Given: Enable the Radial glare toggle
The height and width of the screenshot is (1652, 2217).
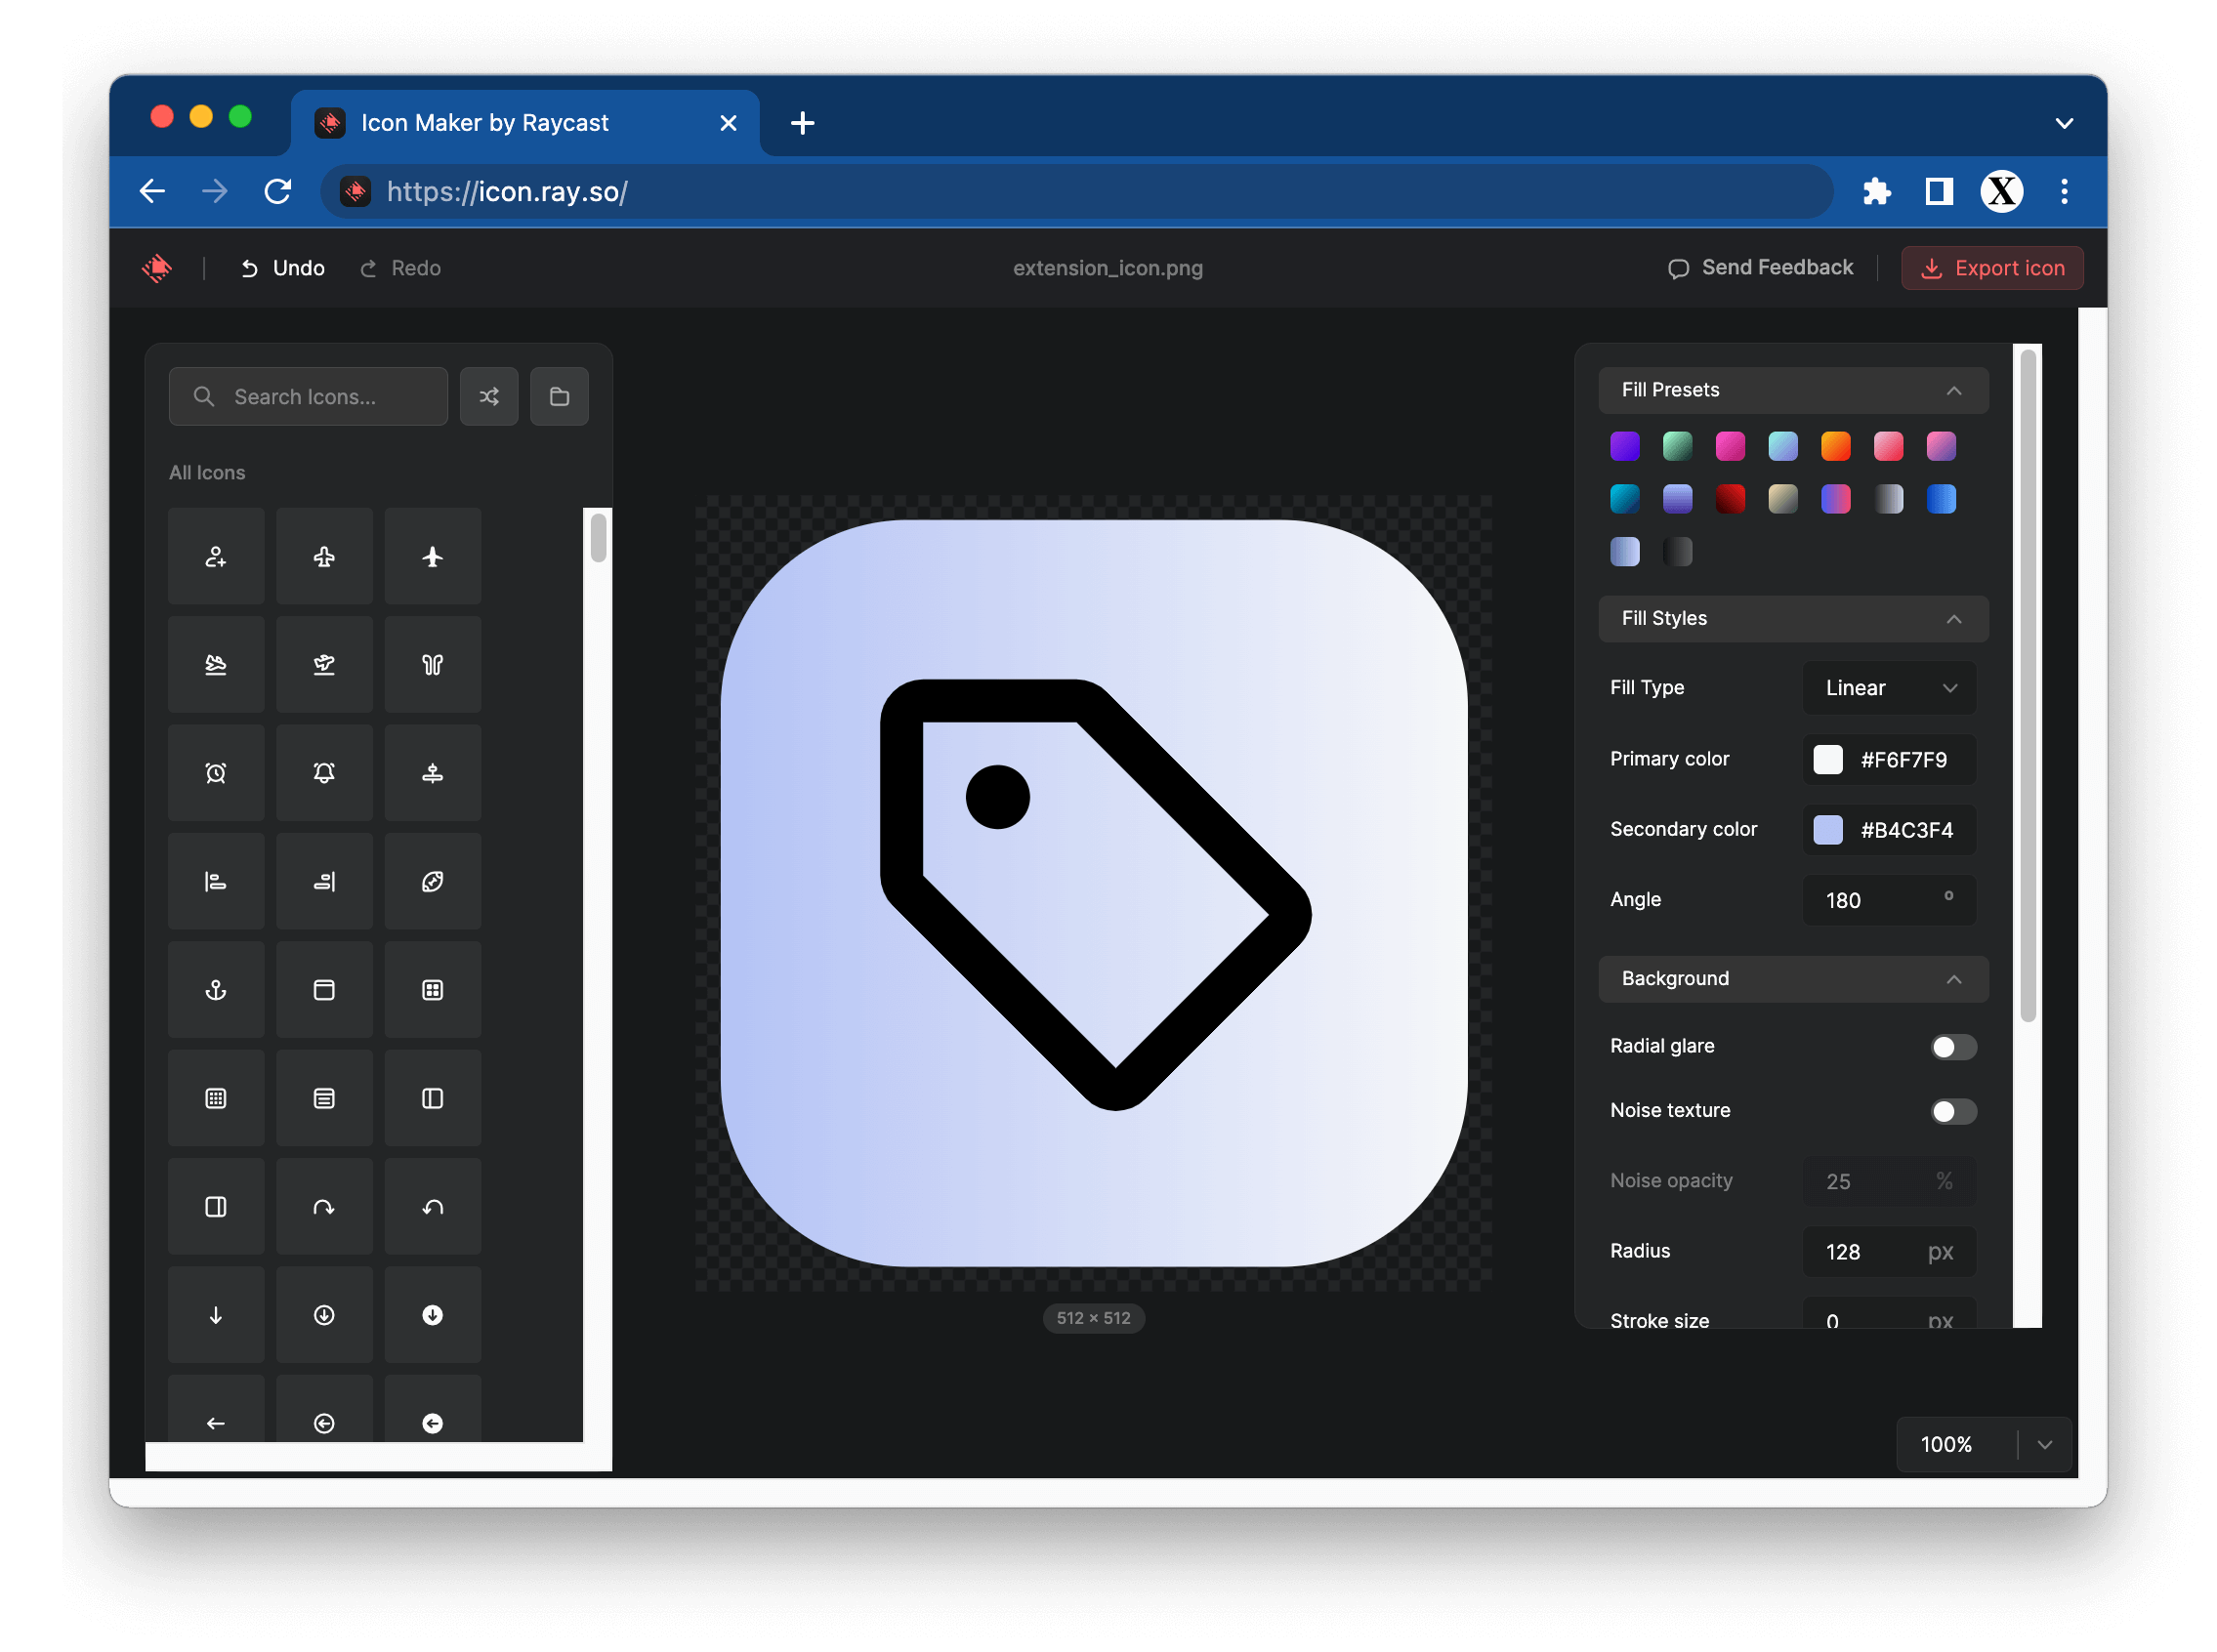Looking at the screenshot, I should 1952,1047.
